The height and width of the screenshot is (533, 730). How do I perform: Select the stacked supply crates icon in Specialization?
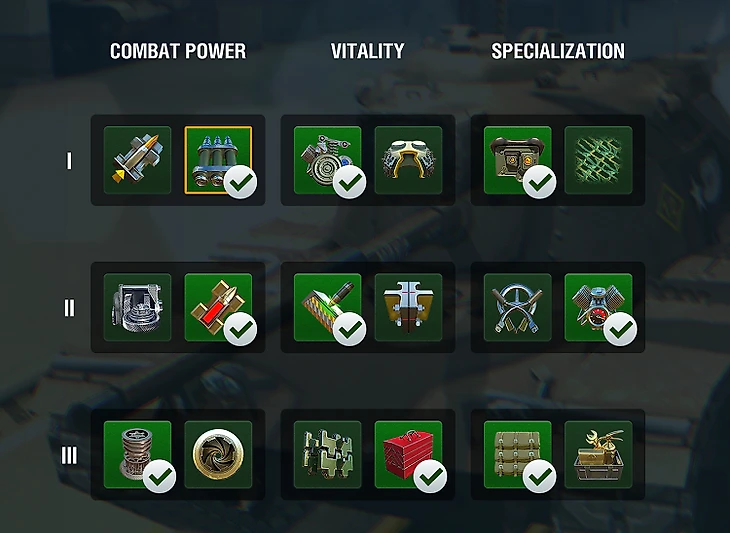pos(518,455)
